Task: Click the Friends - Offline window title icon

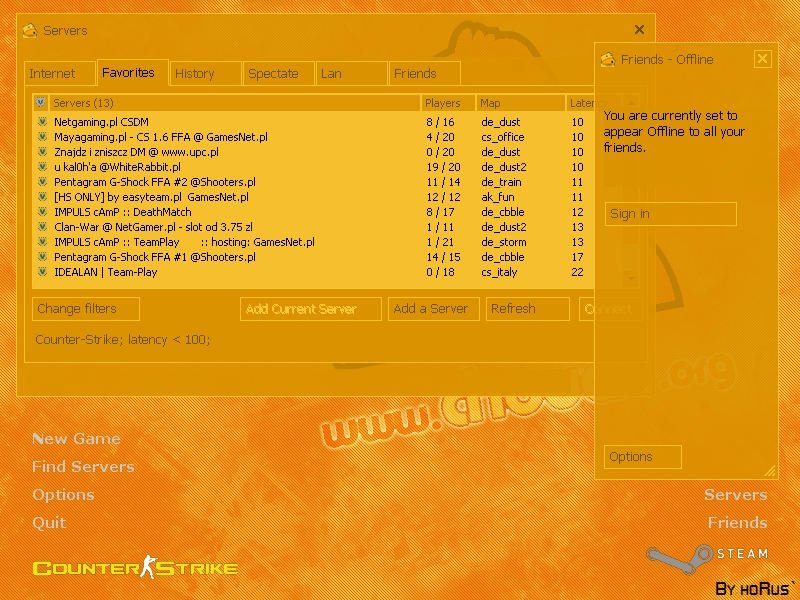Action: (608, 59)
